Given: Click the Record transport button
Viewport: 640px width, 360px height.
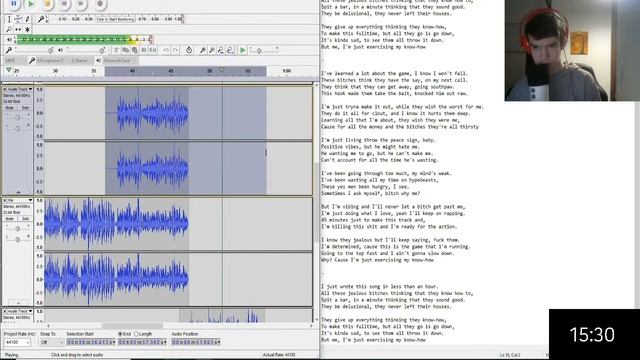Looking at the screenshot, I should point(99,4).
